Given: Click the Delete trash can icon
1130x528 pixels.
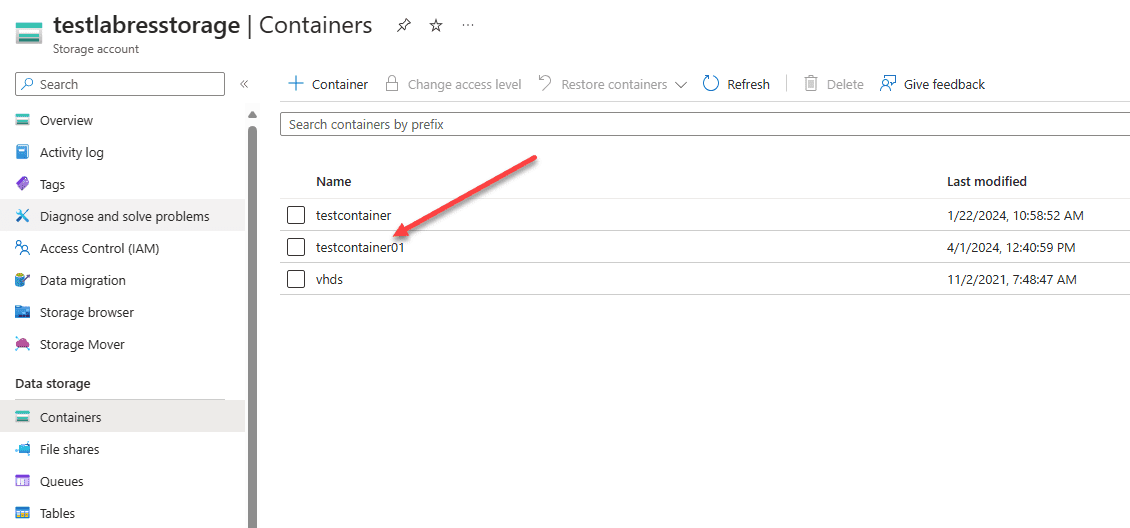Looking at the screenshot, I should [811, 84].
